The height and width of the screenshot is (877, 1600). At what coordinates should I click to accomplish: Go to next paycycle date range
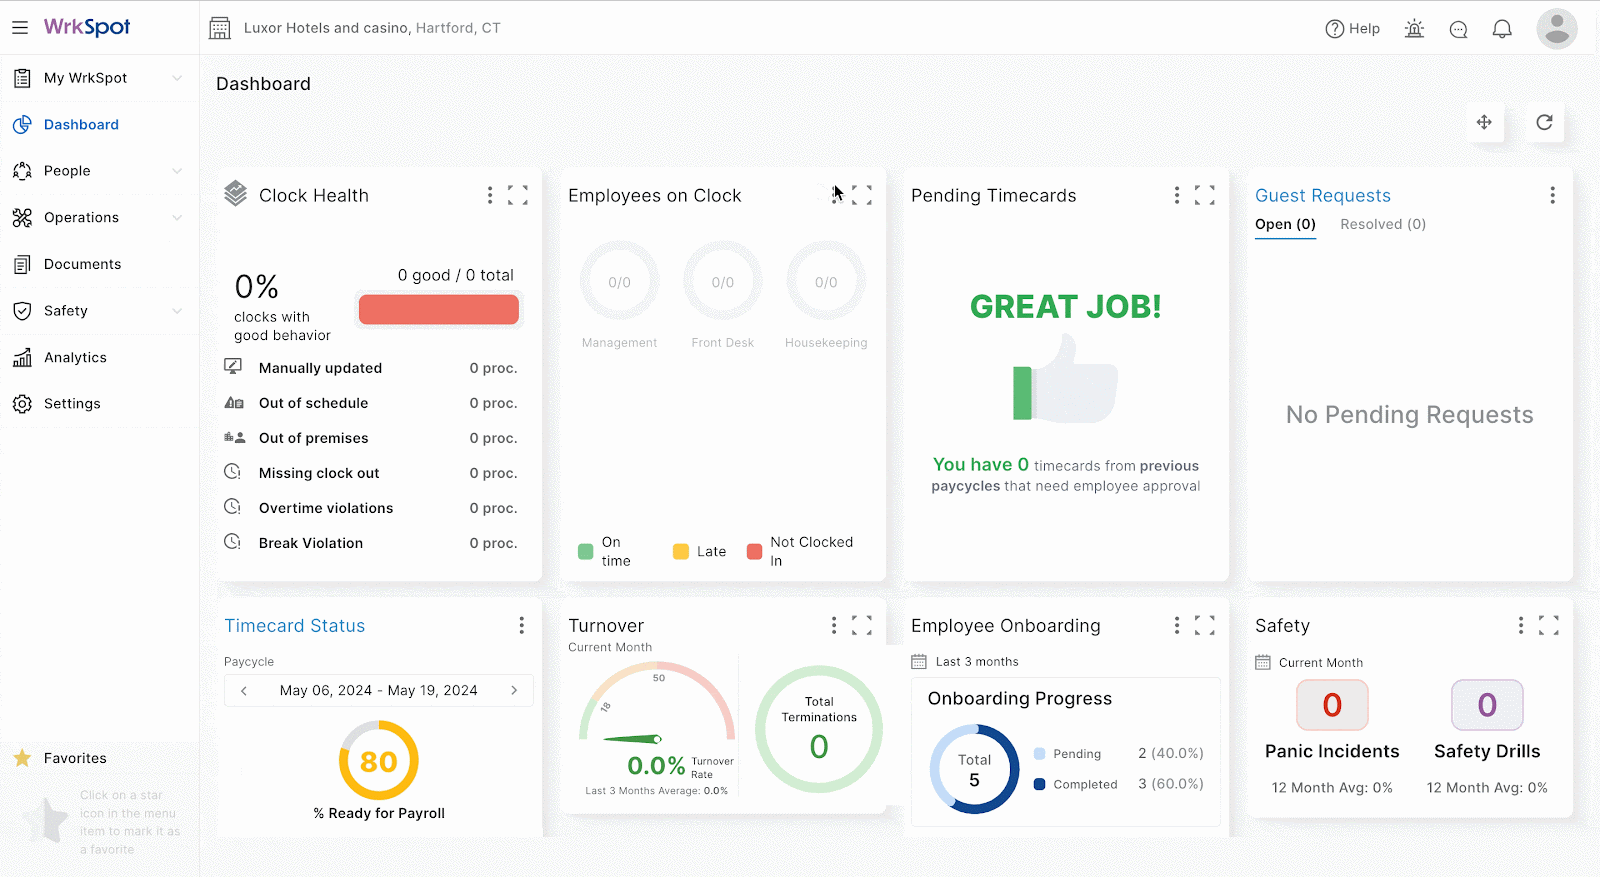pos(514,690)
